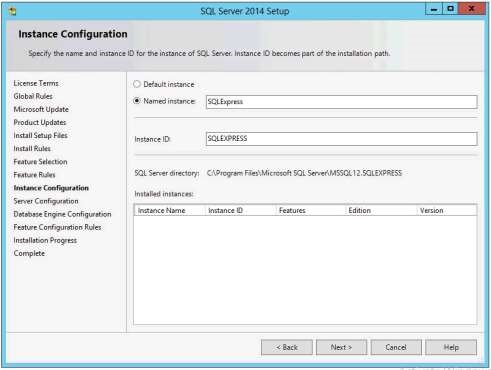Image resolution: width=491 pixels, height=370 pixels.
Task: Select License Terms step in sidebar
Action: click(x=36, y=83)
